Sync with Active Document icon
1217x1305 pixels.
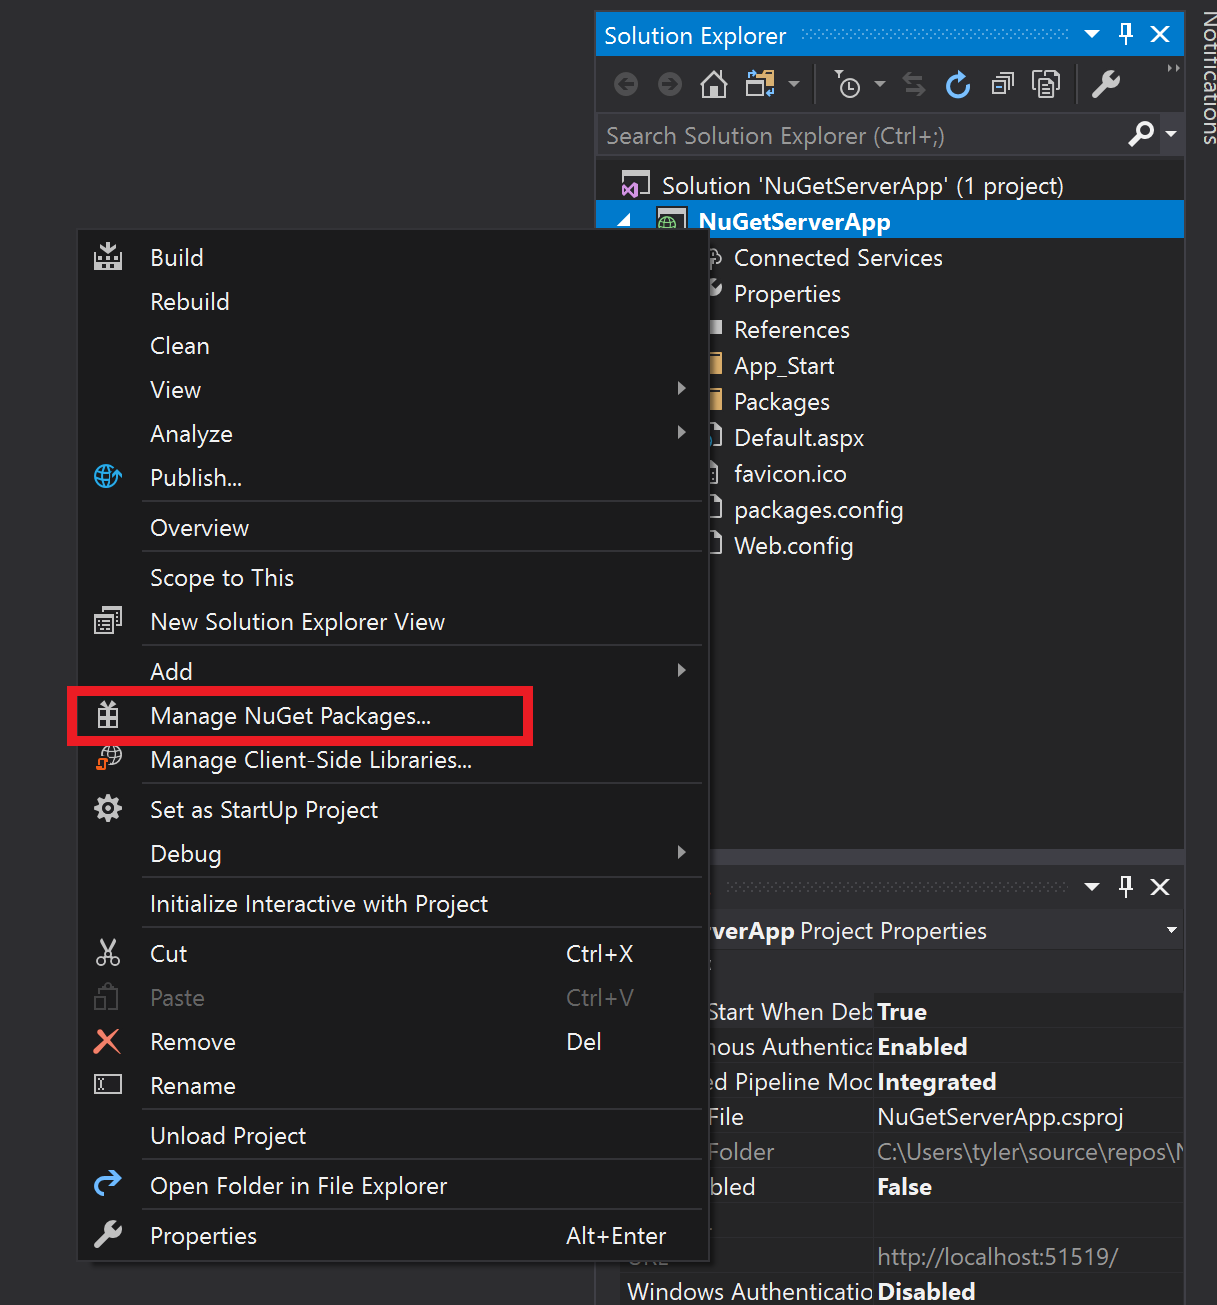914,84
